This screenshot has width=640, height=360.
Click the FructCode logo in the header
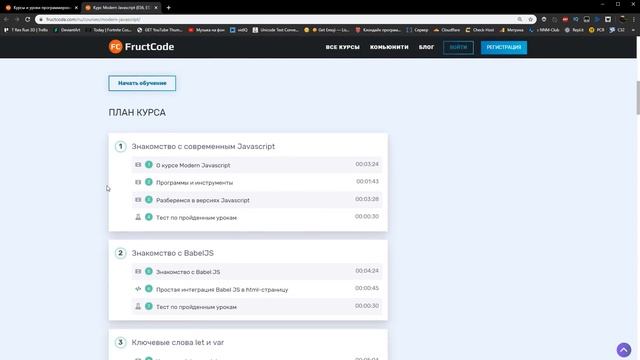141,47
